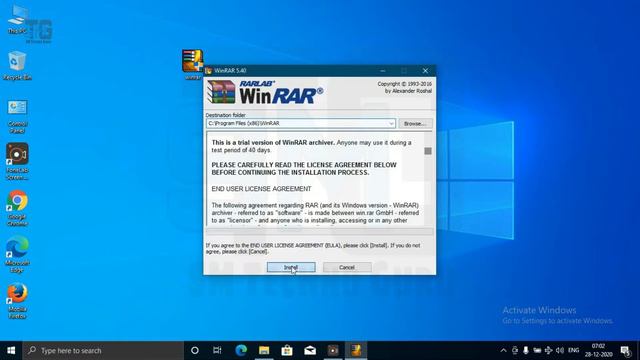This screenshot has width=640, height=360.
Task: Select the winrar installer desktop icon
Action: click(193, 64)
